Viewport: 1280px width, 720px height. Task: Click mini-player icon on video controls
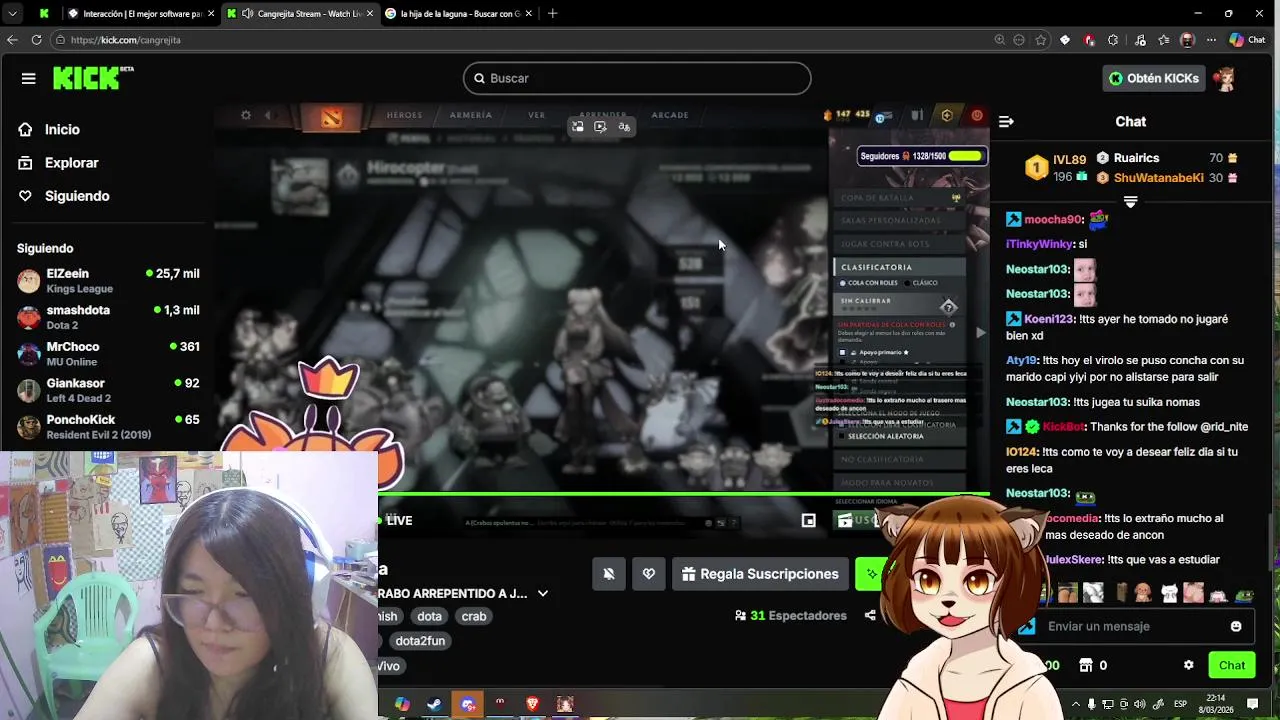[x=809, y=520]
